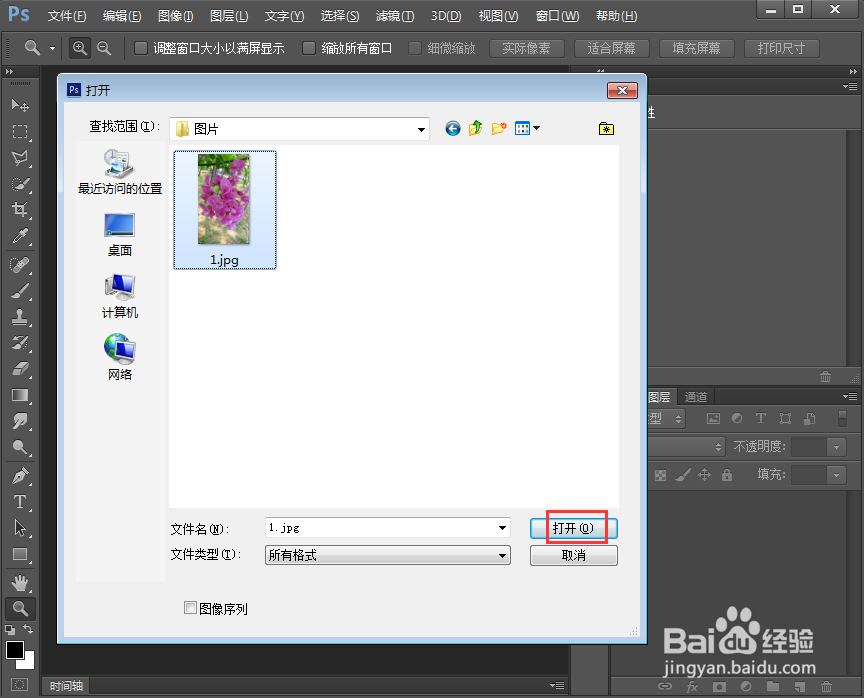The image size is (864, 698).
Task: Select the Horizontal Type tool
Action: point(21,499)
